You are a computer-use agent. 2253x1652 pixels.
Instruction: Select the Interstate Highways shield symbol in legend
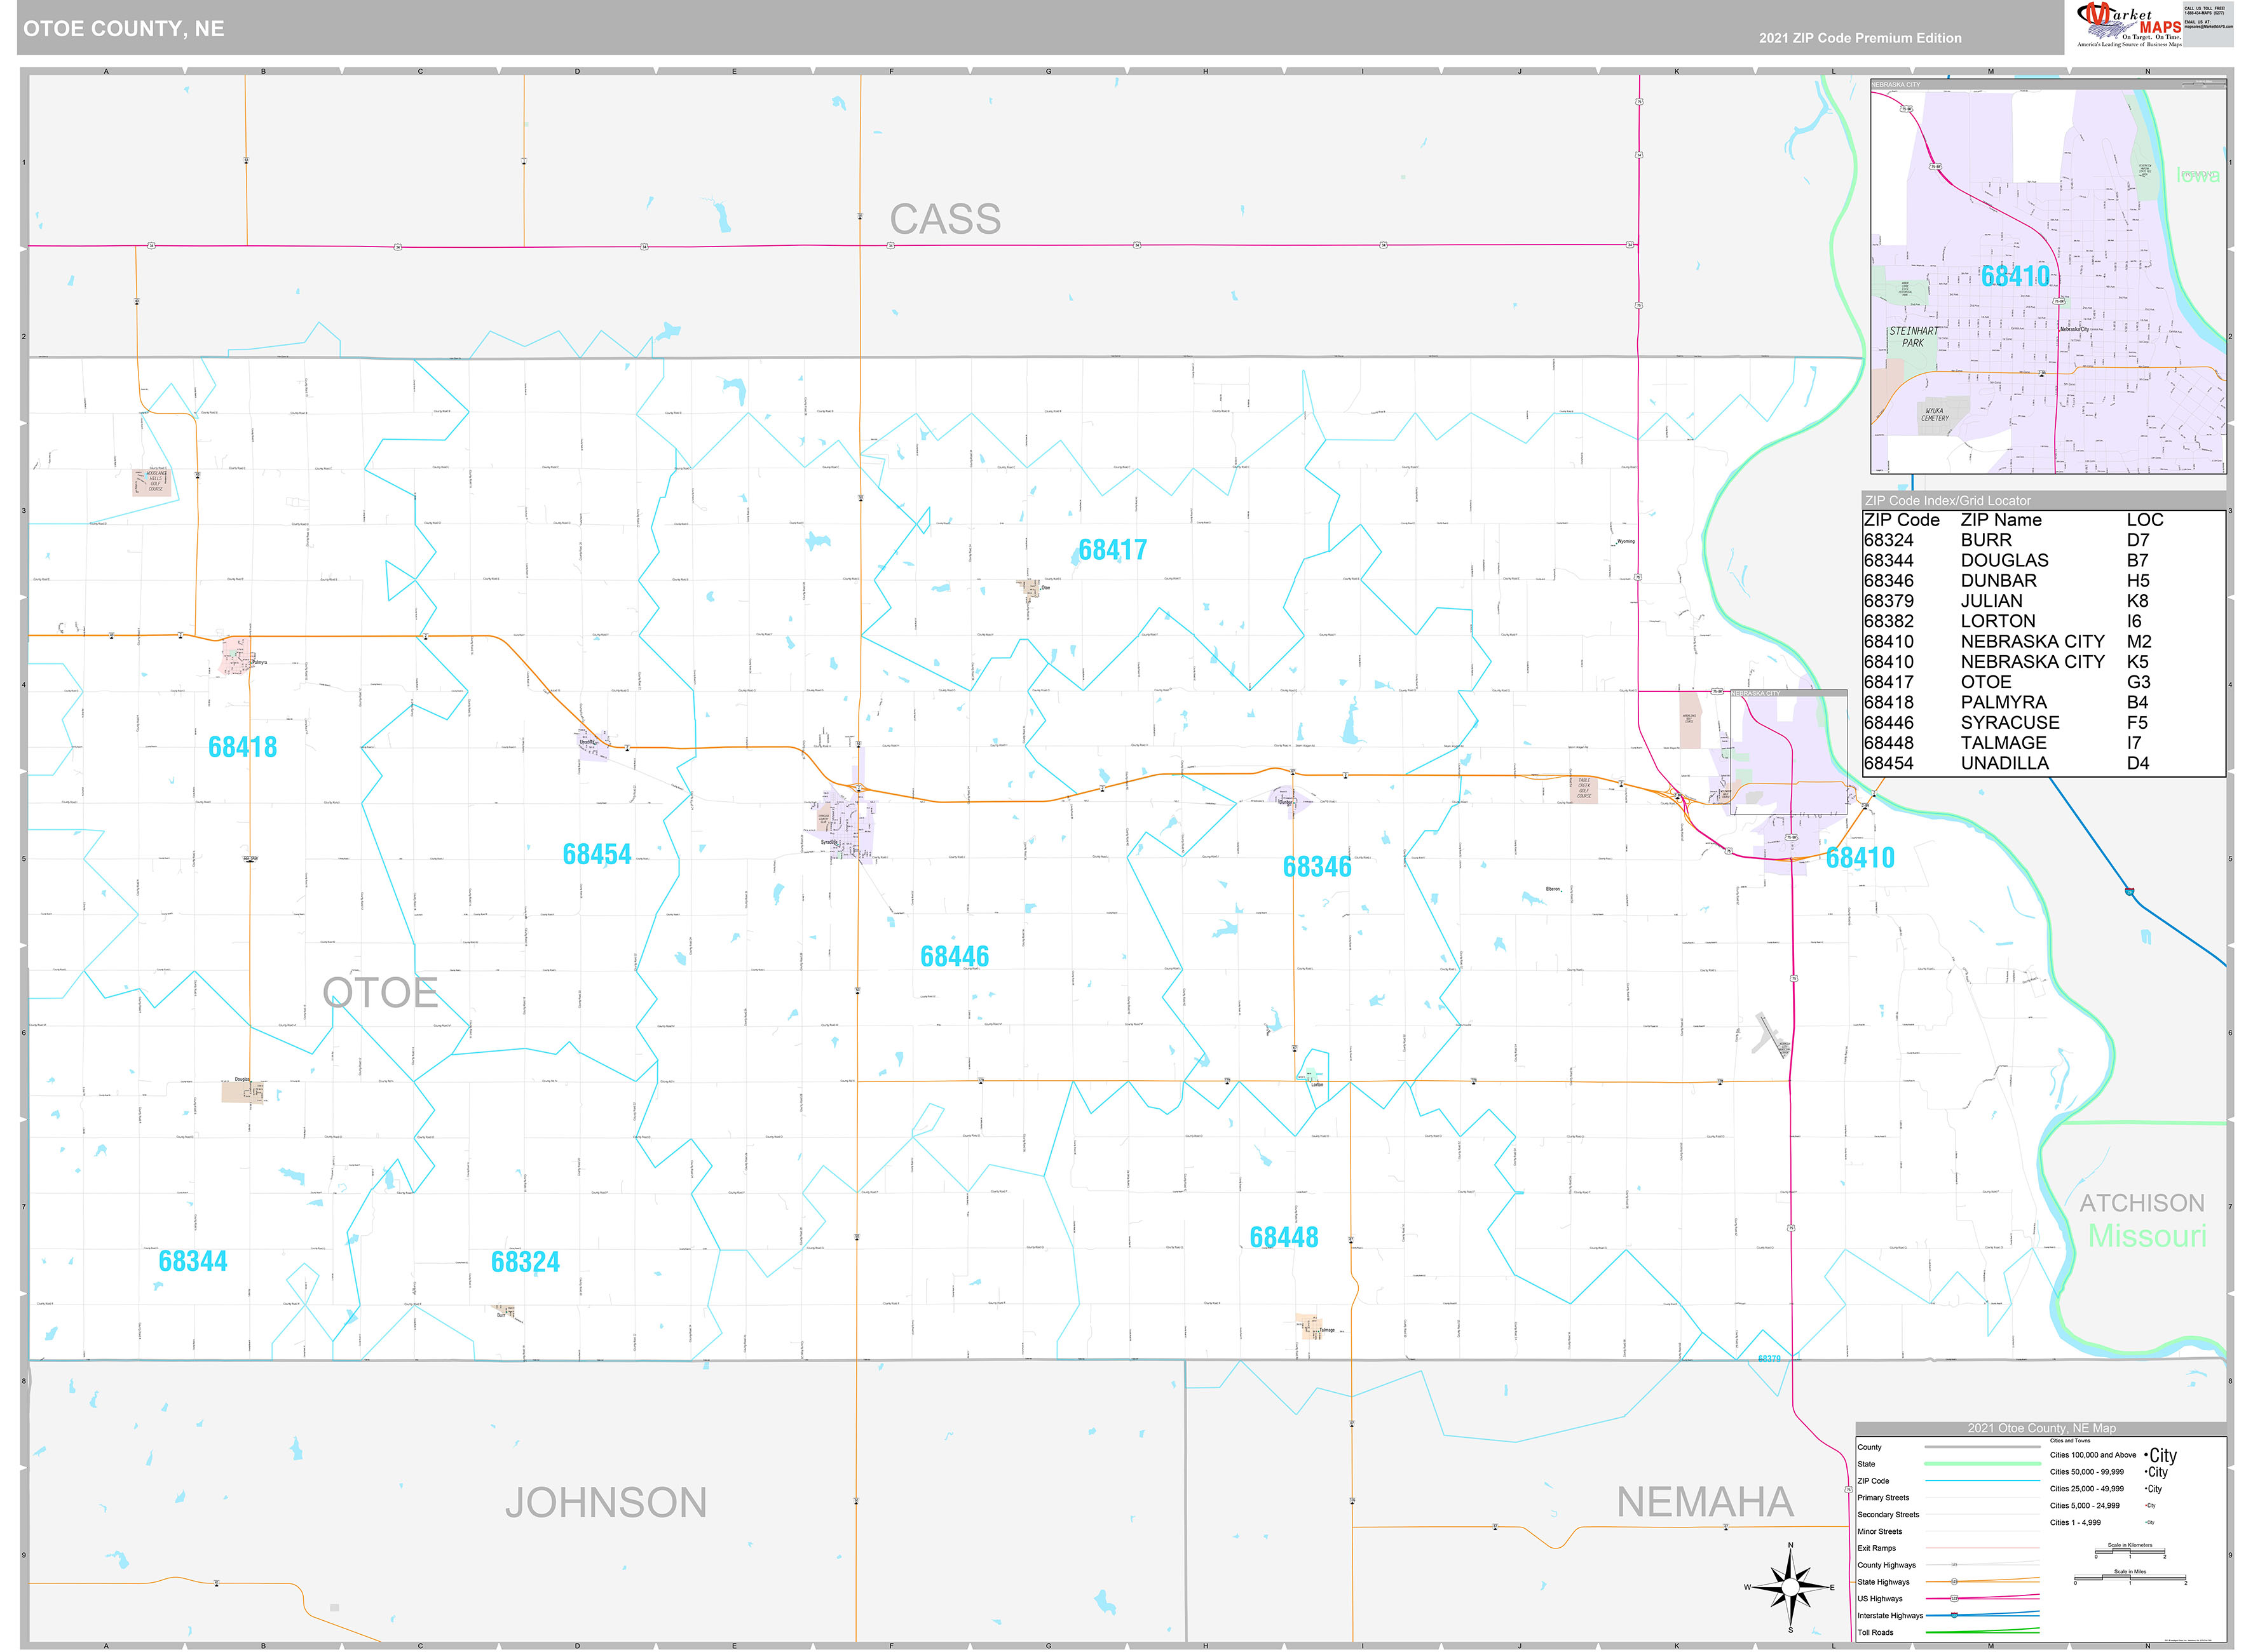(x=1955, y=1616)
